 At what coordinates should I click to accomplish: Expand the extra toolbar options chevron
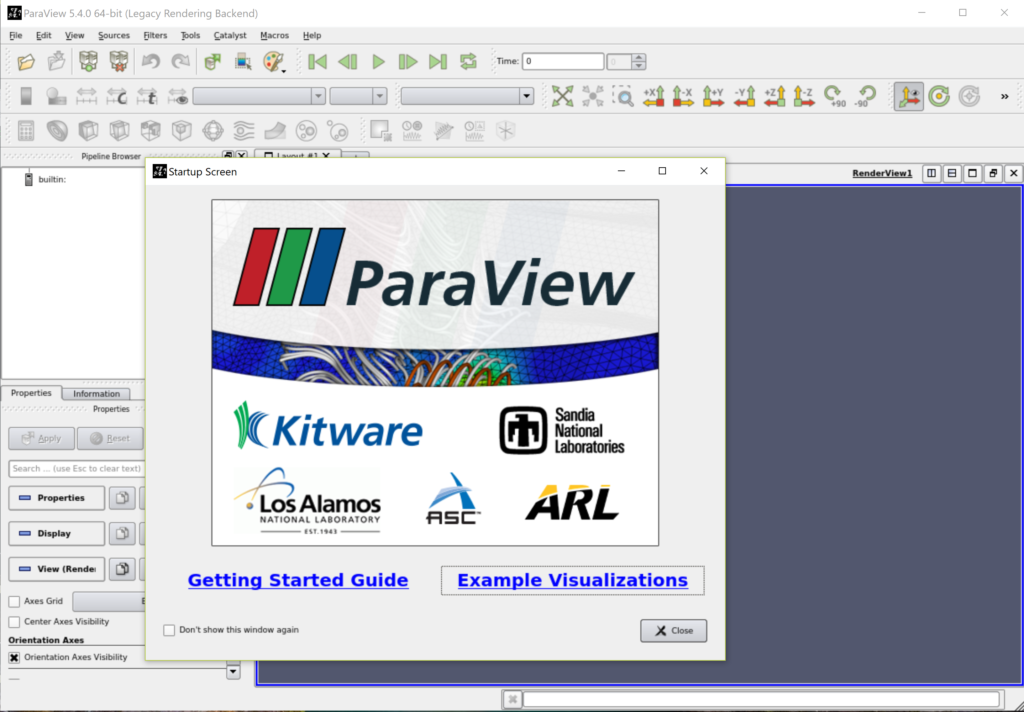(x=1003, y=96)
